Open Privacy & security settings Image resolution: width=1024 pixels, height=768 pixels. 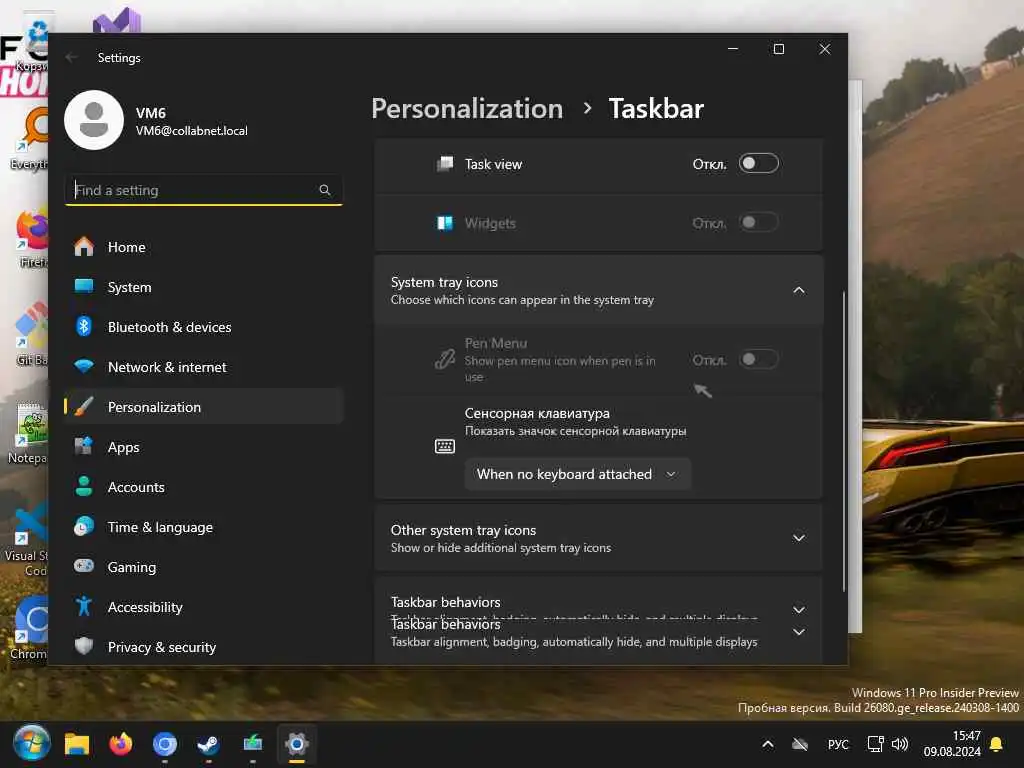203,647
